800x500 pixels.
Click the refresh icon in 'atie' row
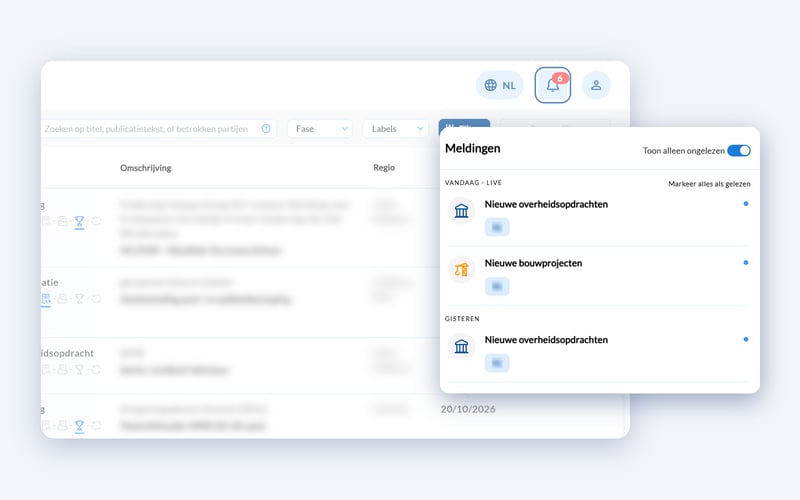tap(96, 298)
